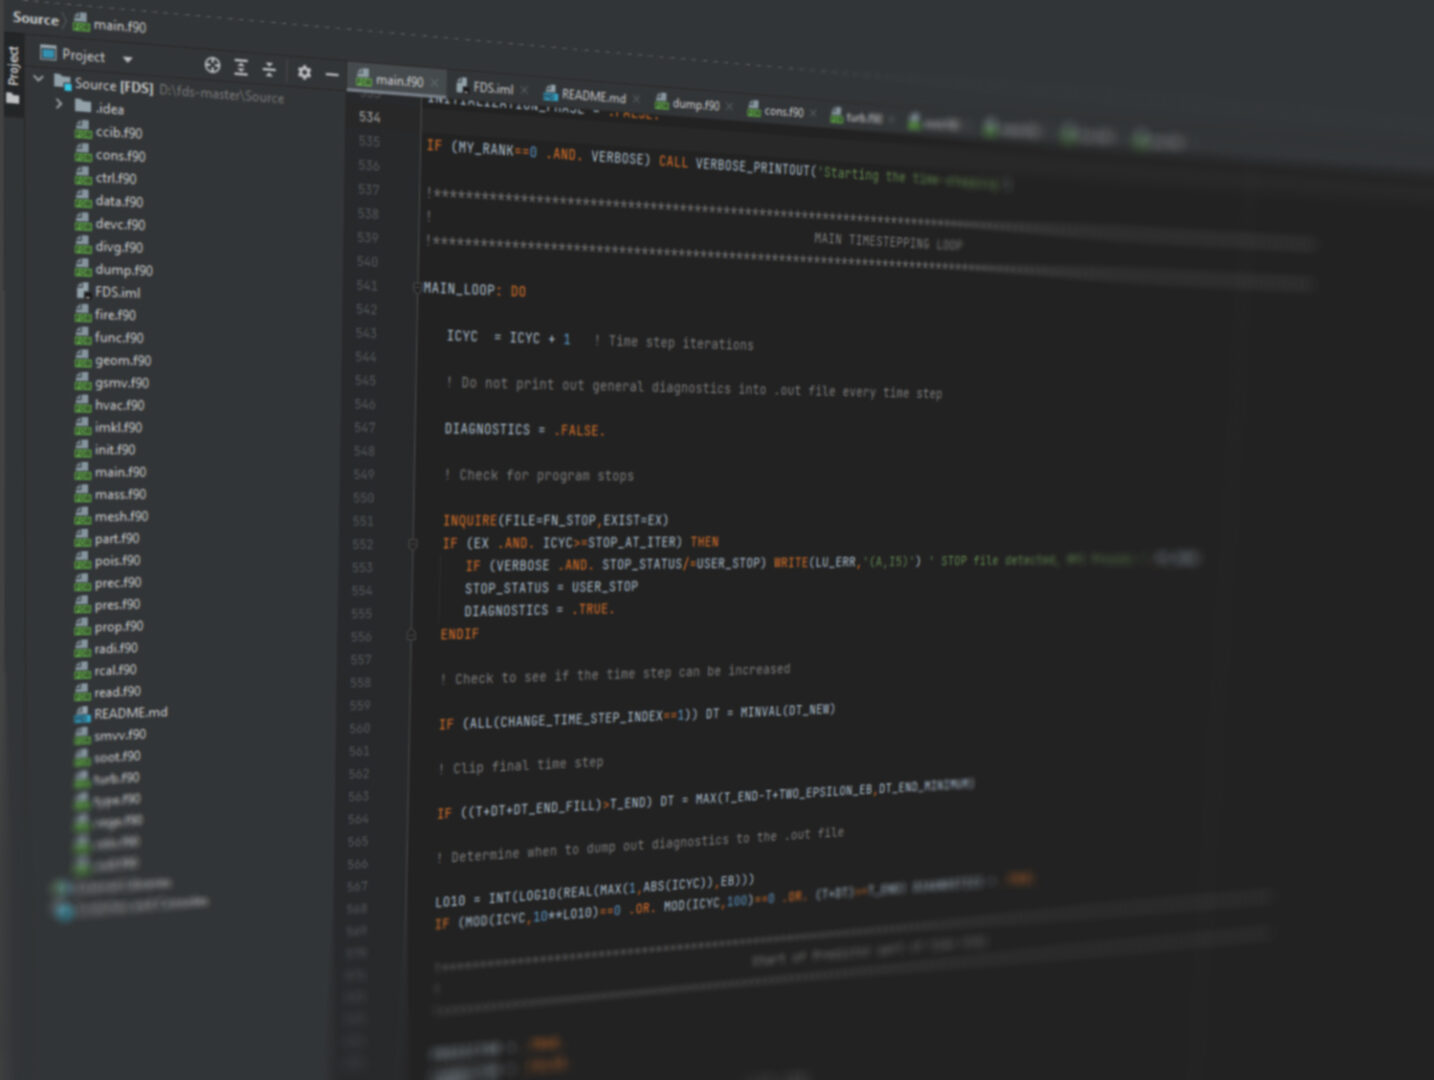Close the FDS.iml editor tab
The image size is (1434, 1080).
tap(525, 90)
